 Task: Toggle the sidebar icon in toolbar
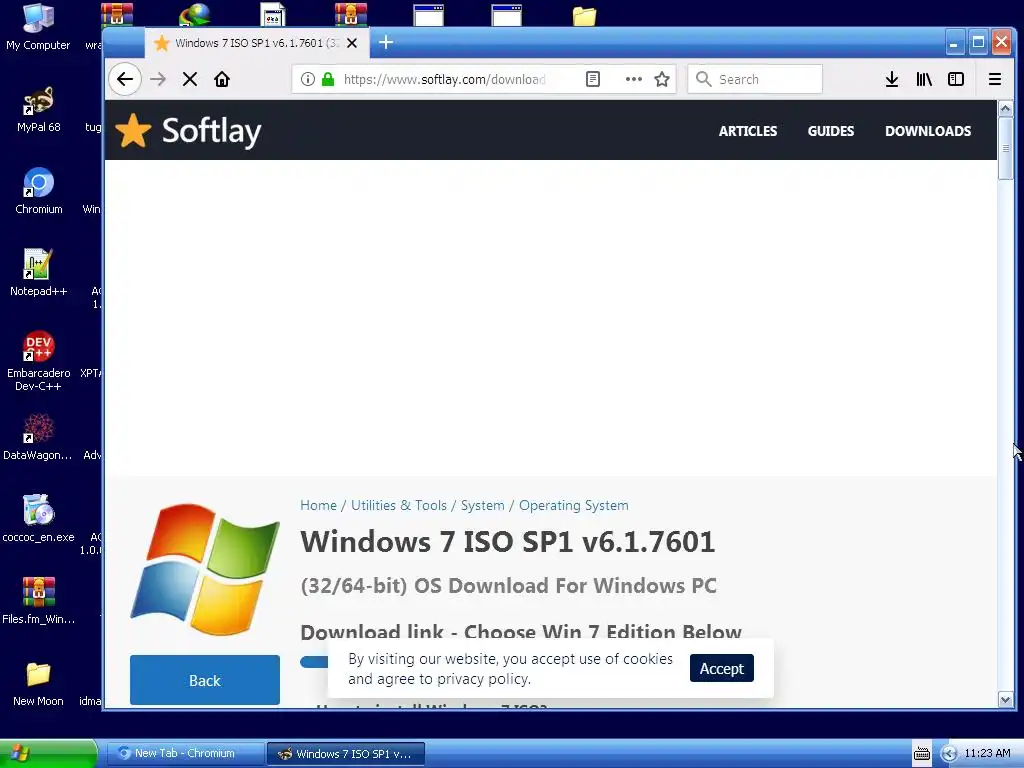click(956, 80)
